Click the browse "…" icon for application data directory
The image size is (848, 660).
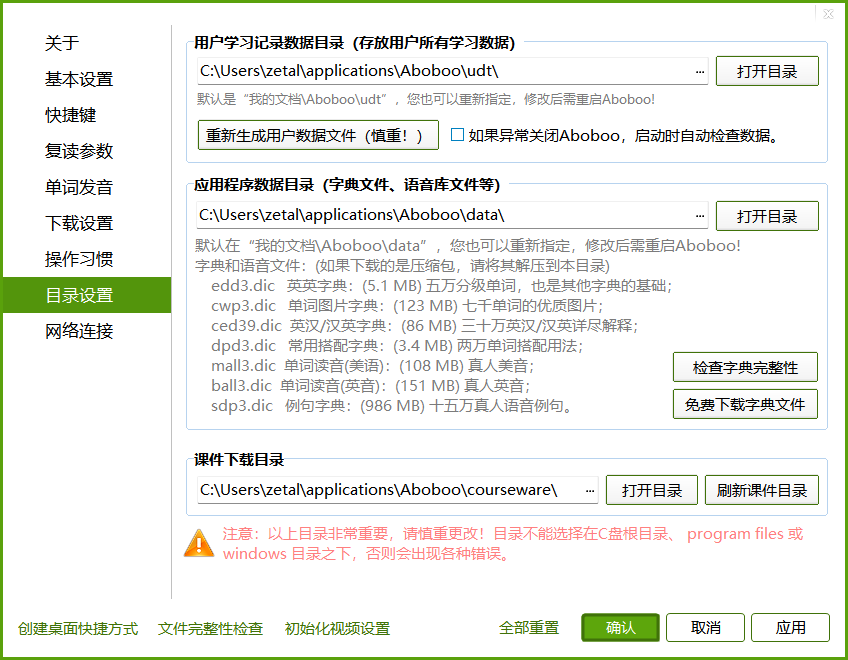pyautogui.click(x=702, y=214)
